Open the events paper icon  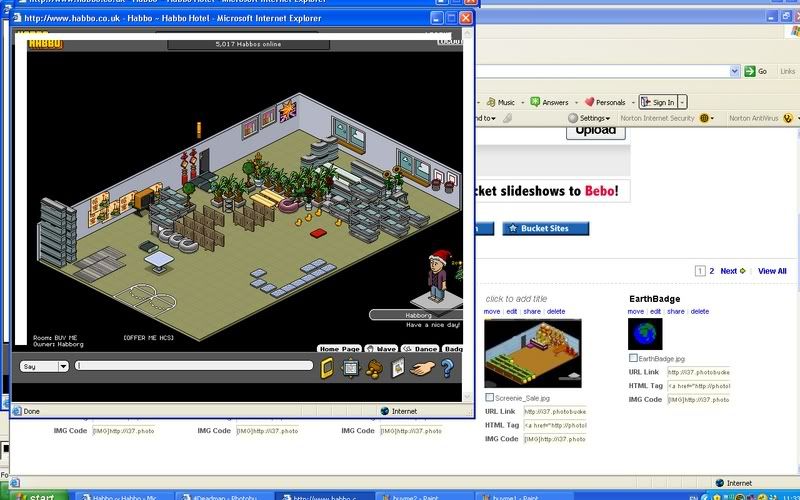pos(398,368)
